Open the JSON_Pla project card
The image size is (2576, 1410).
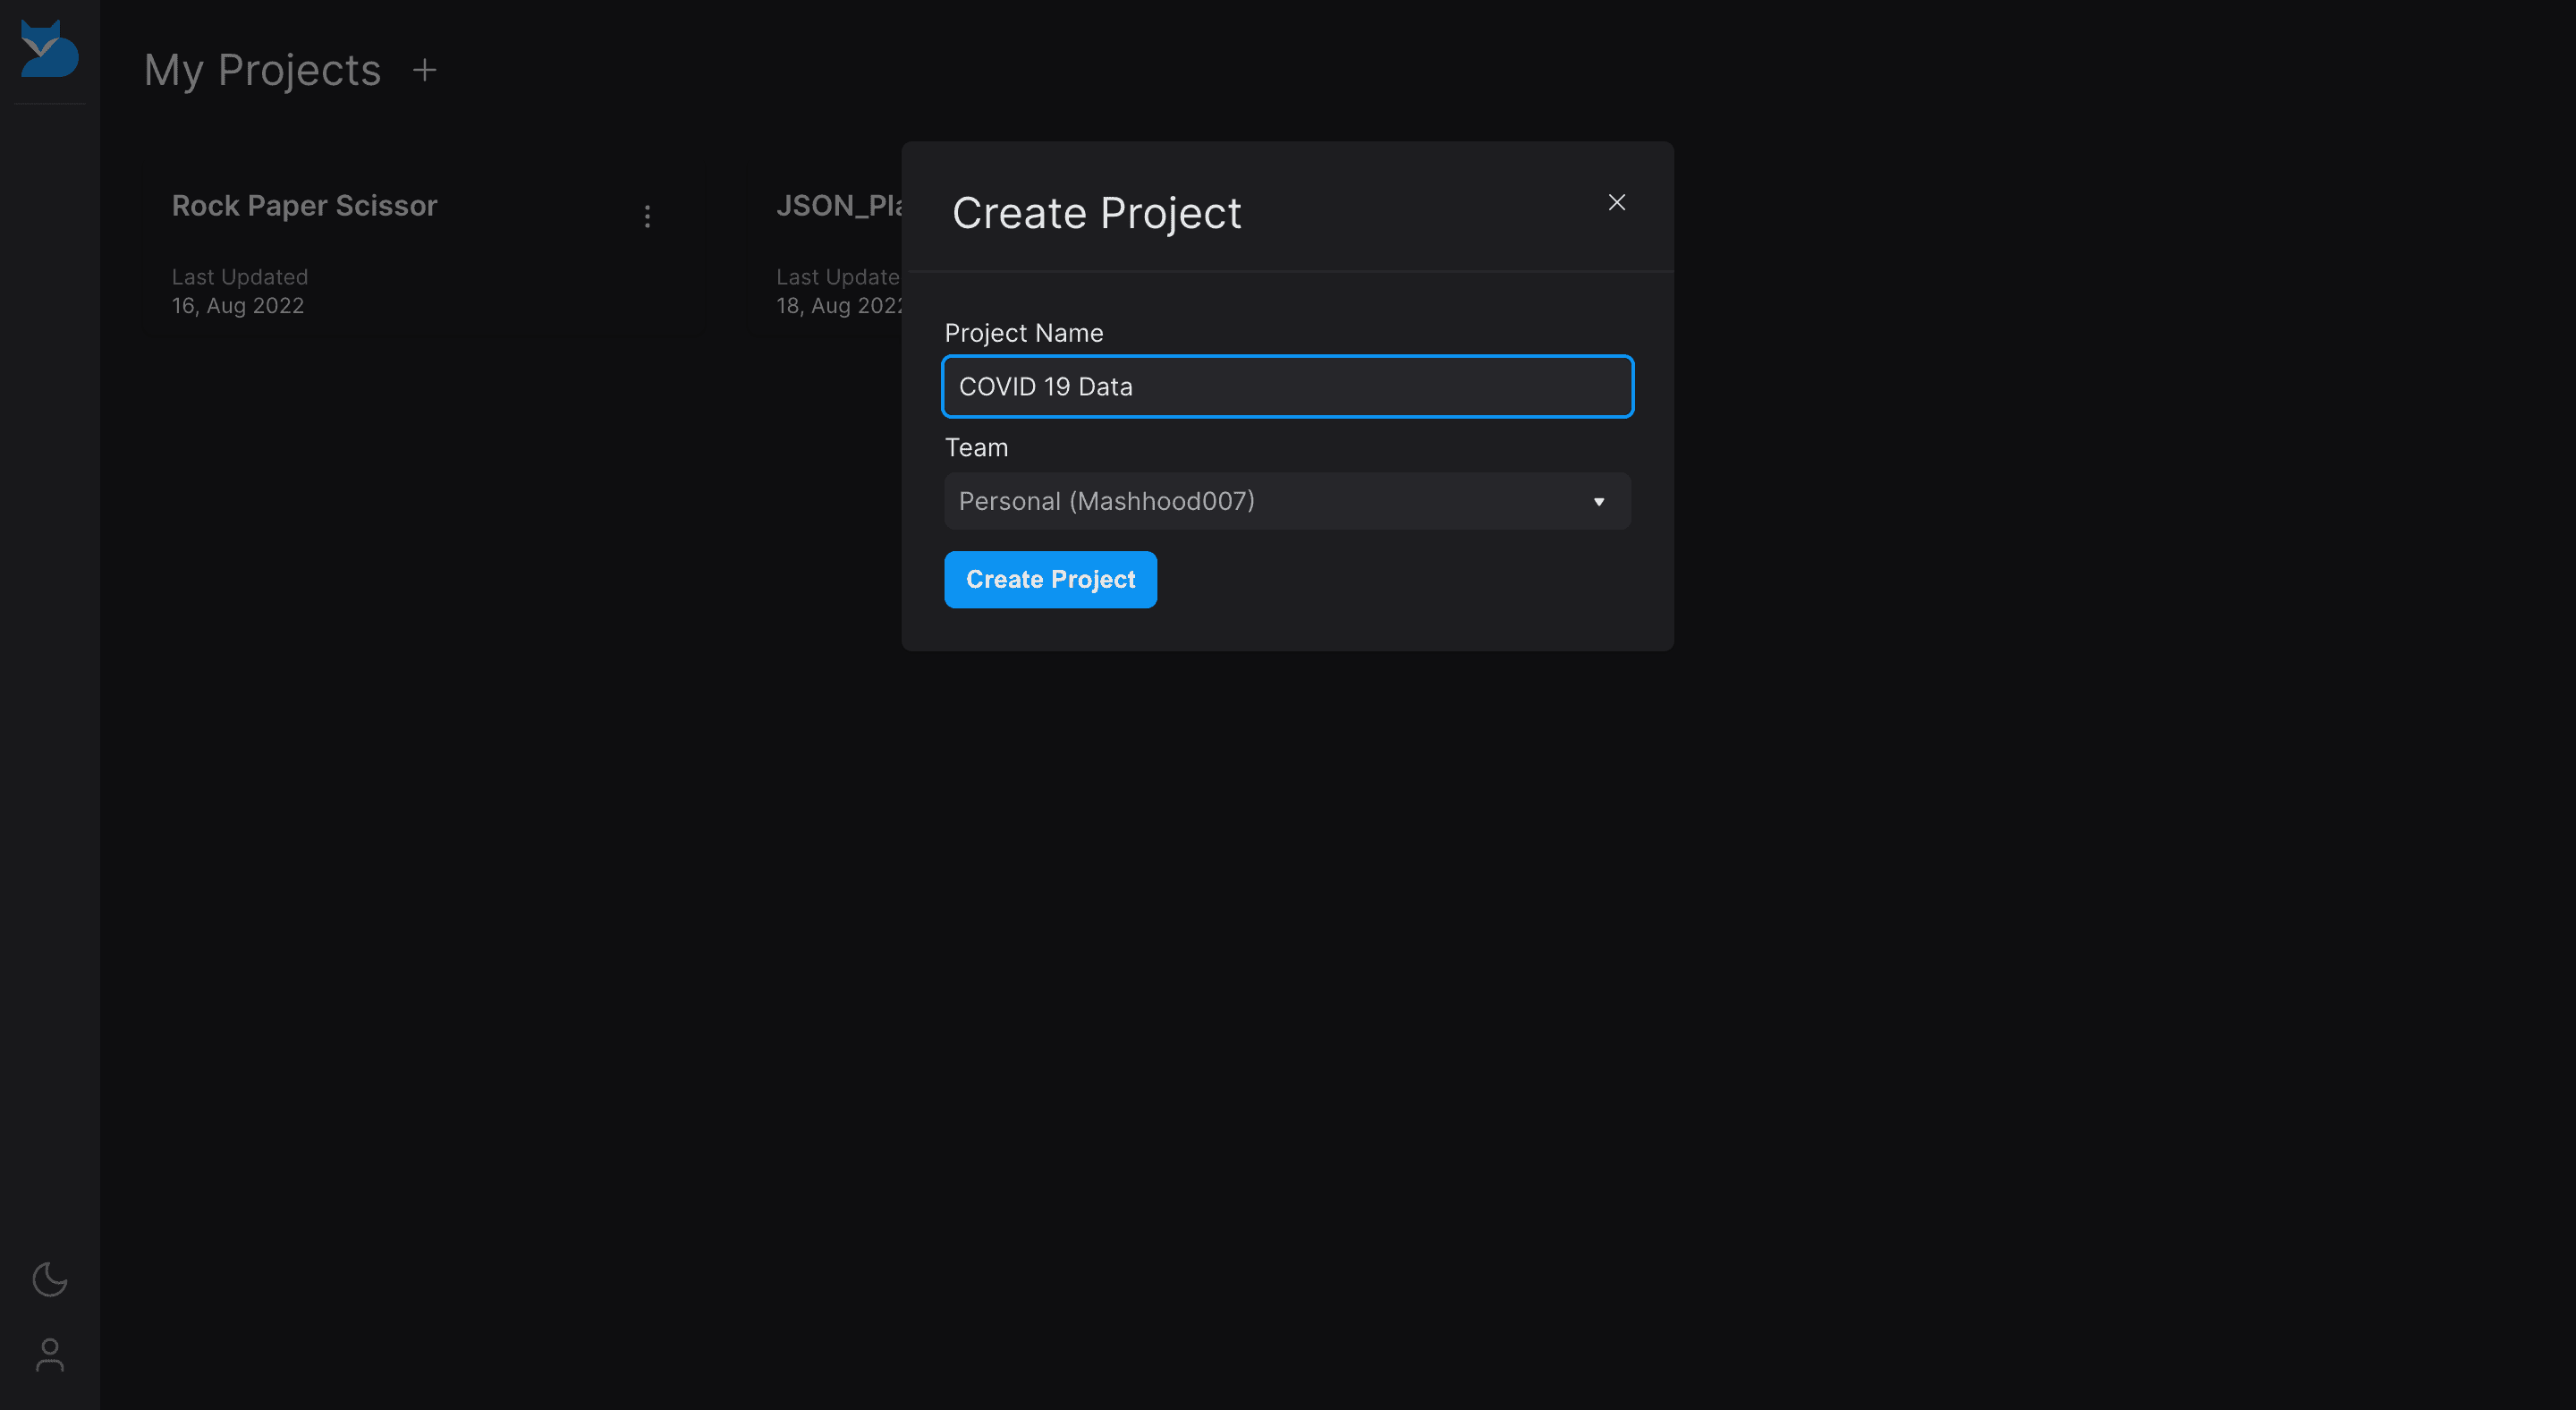point(839,206)
